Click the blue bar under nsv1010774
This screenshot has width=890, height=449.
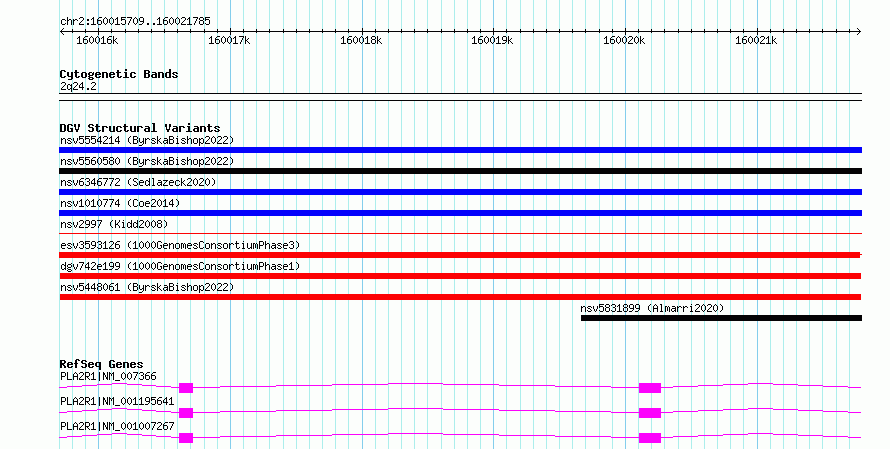pos(460,213)
